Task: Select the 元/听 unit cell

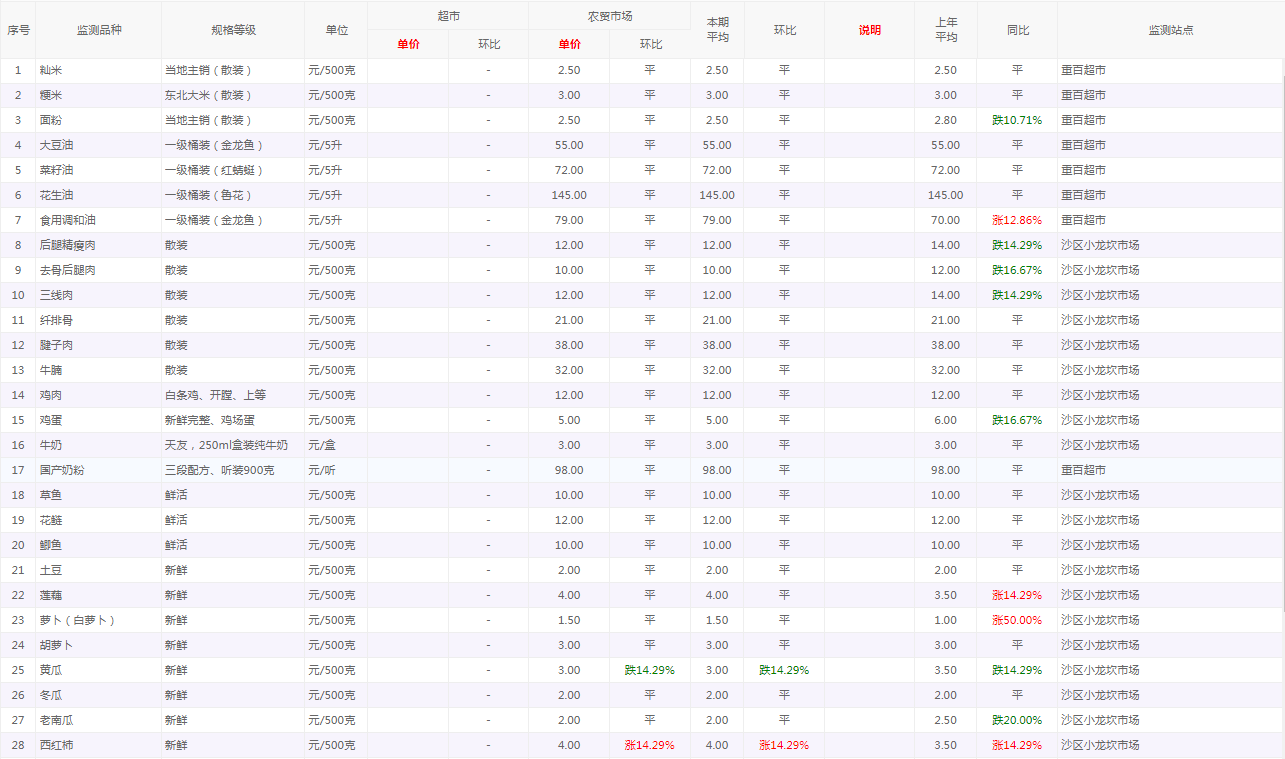Action: pyautogui.click(x=324, y=470)
